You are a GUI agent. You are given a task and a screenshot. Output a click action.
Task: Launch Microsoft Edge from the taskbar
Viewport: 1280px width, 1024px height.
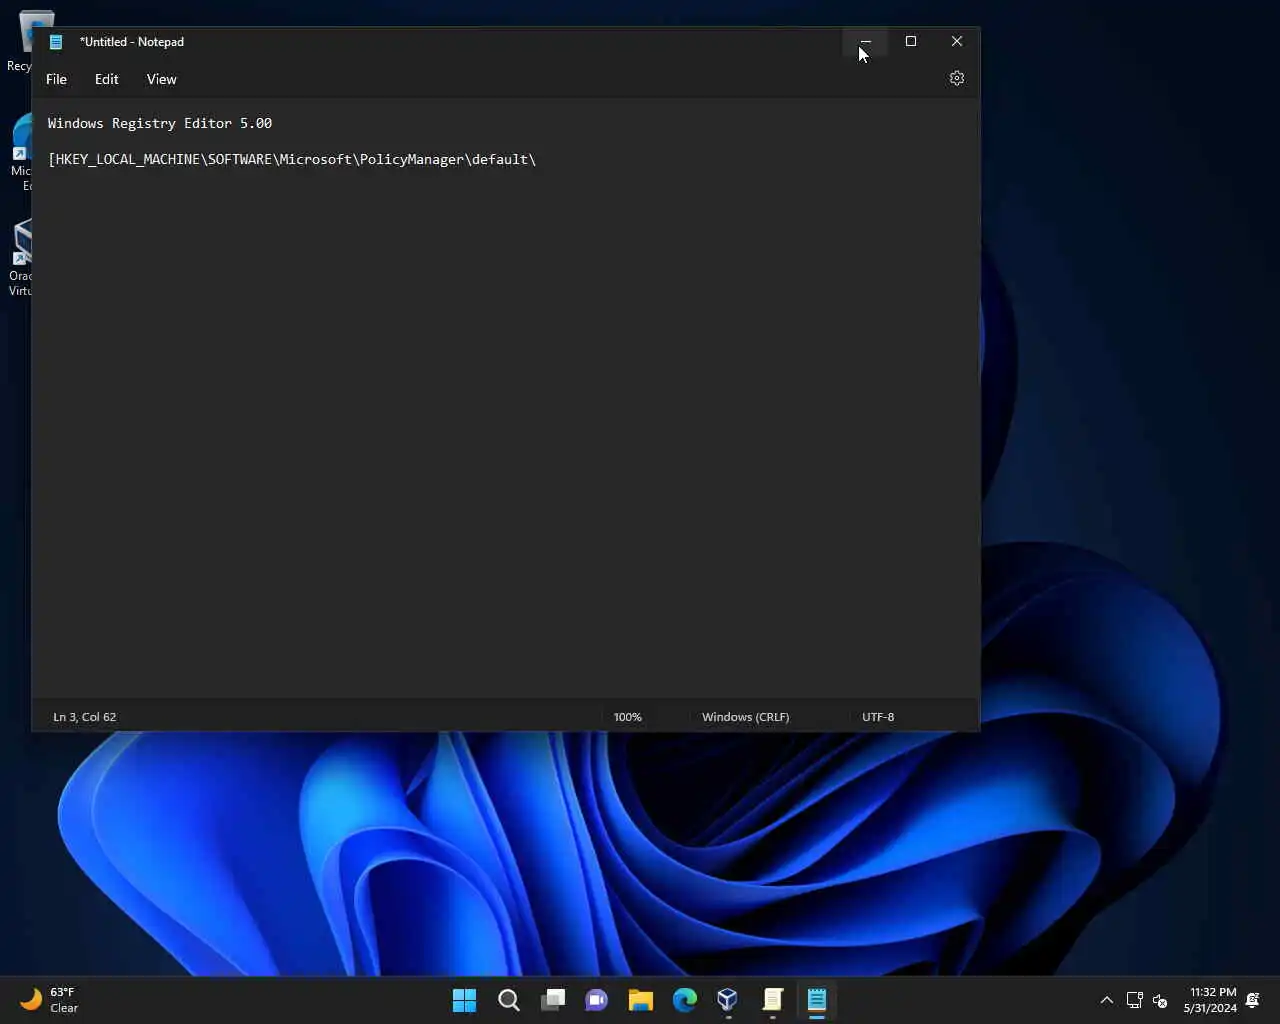tap(685, 1000)
